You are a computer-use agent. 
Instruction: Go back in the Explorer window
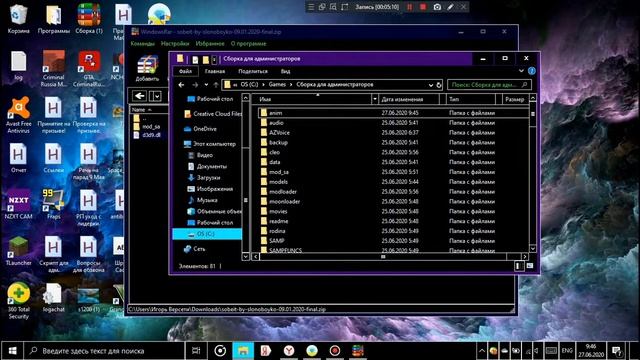(181, 85)
